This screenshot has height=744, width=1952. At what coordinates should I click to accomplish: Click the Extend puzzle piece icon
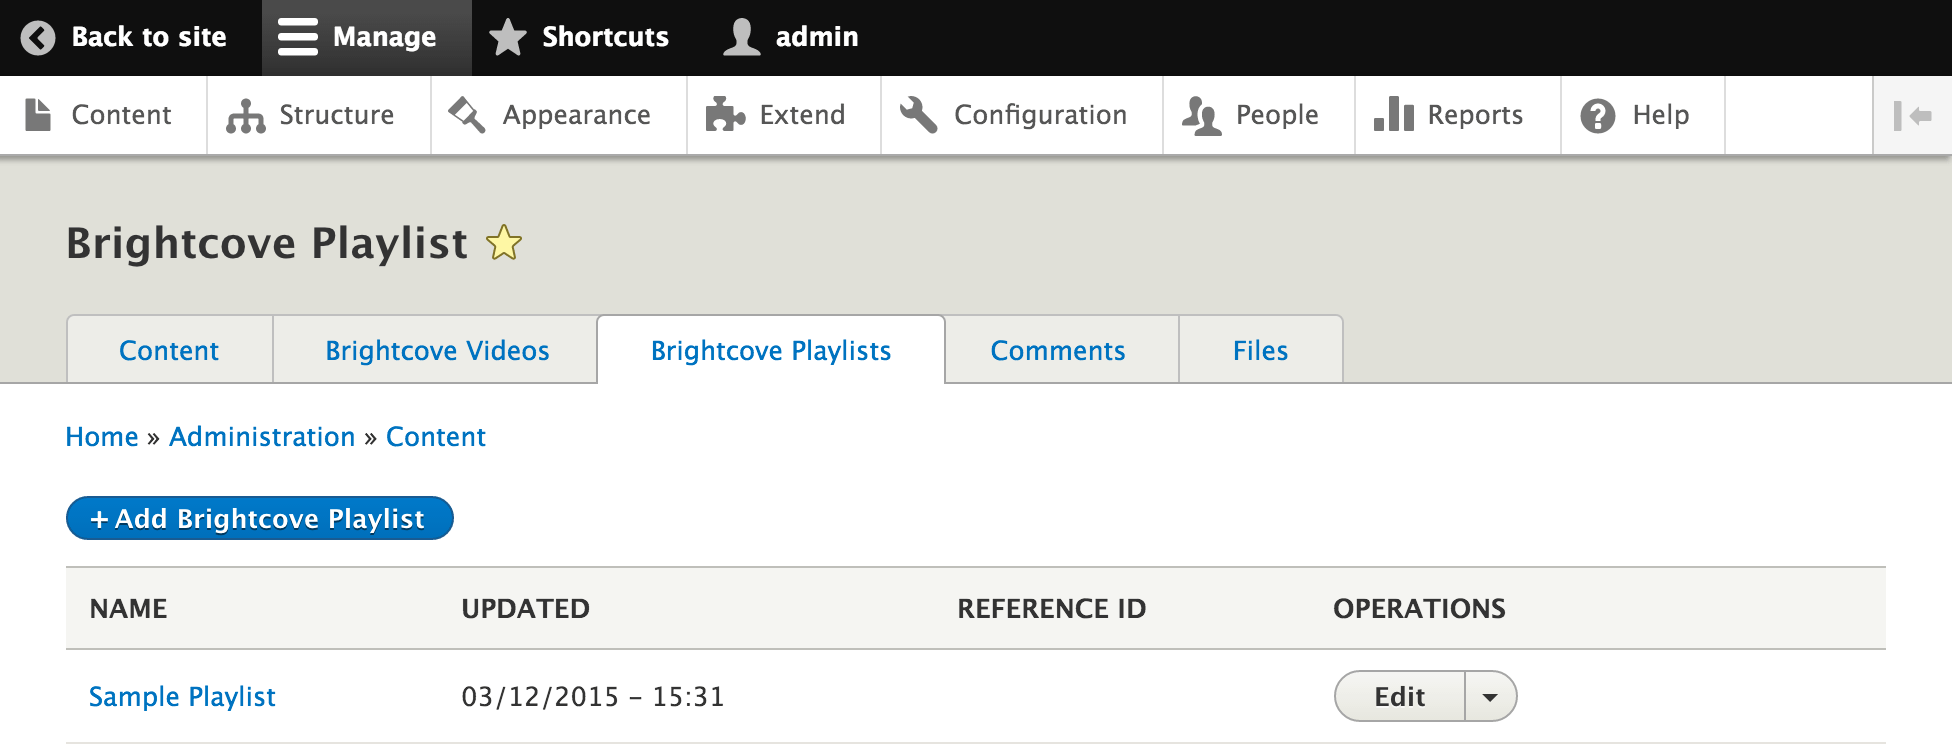click(x=725, y=115)
